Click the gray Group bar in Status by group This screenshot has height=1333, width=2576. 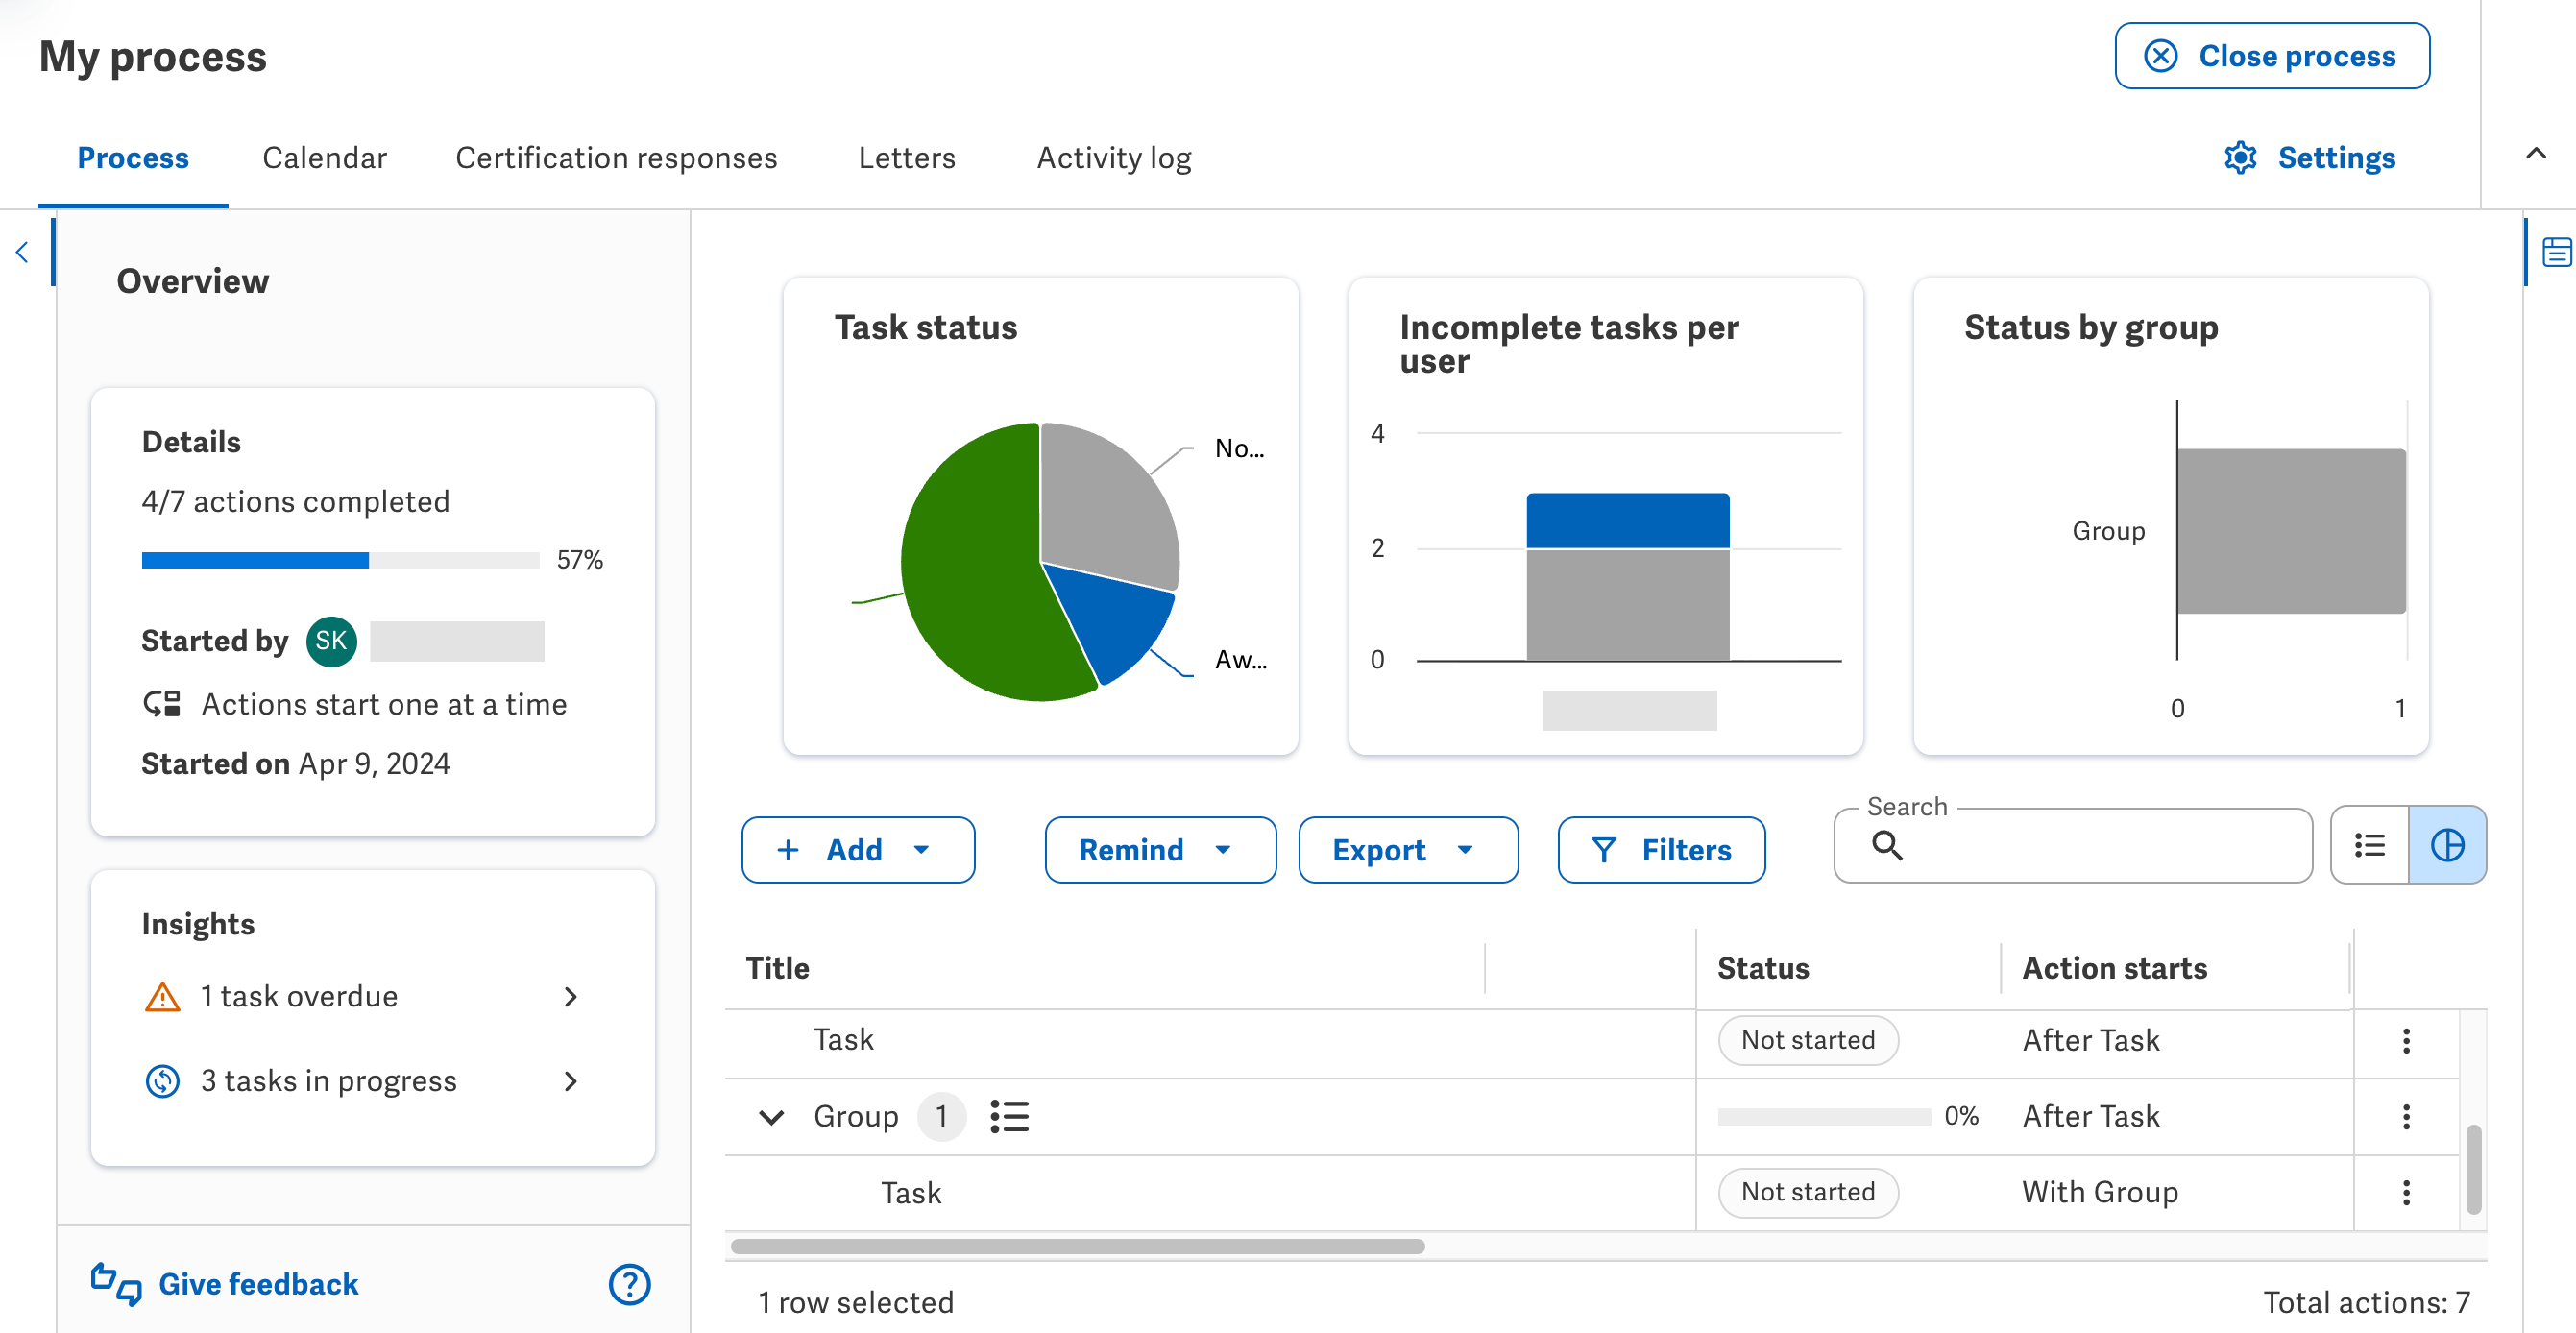pyautogui.click(x=2291, y=531)
